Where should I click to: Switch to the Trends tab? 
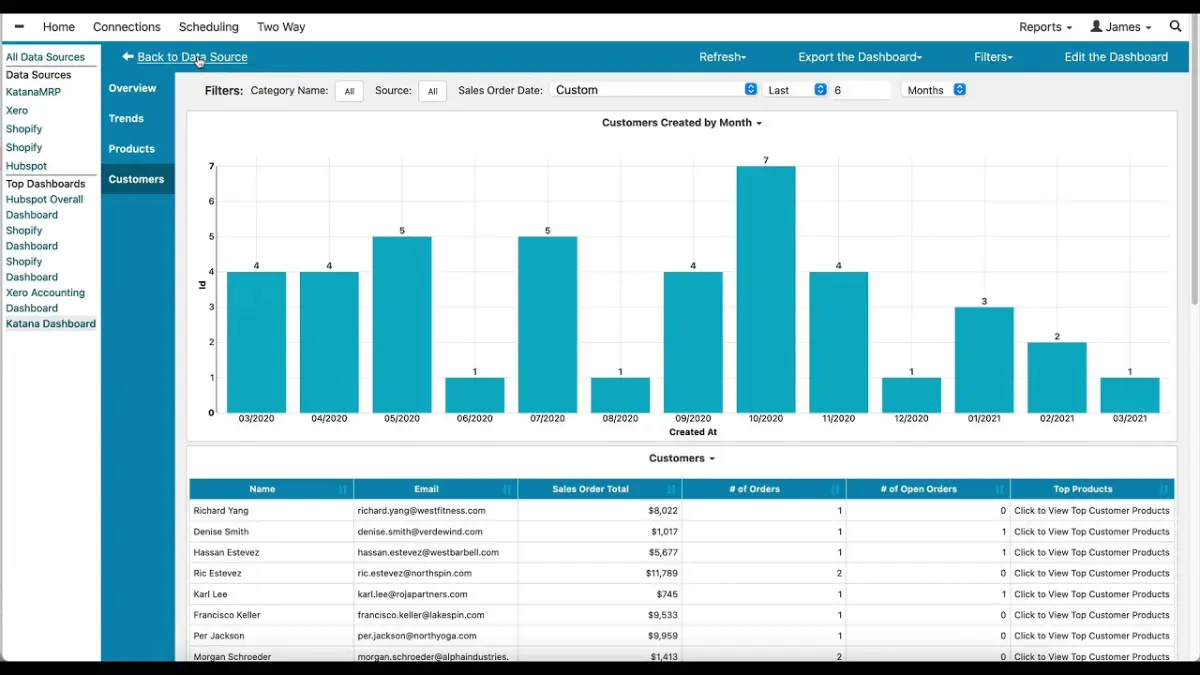coord(126,118)
